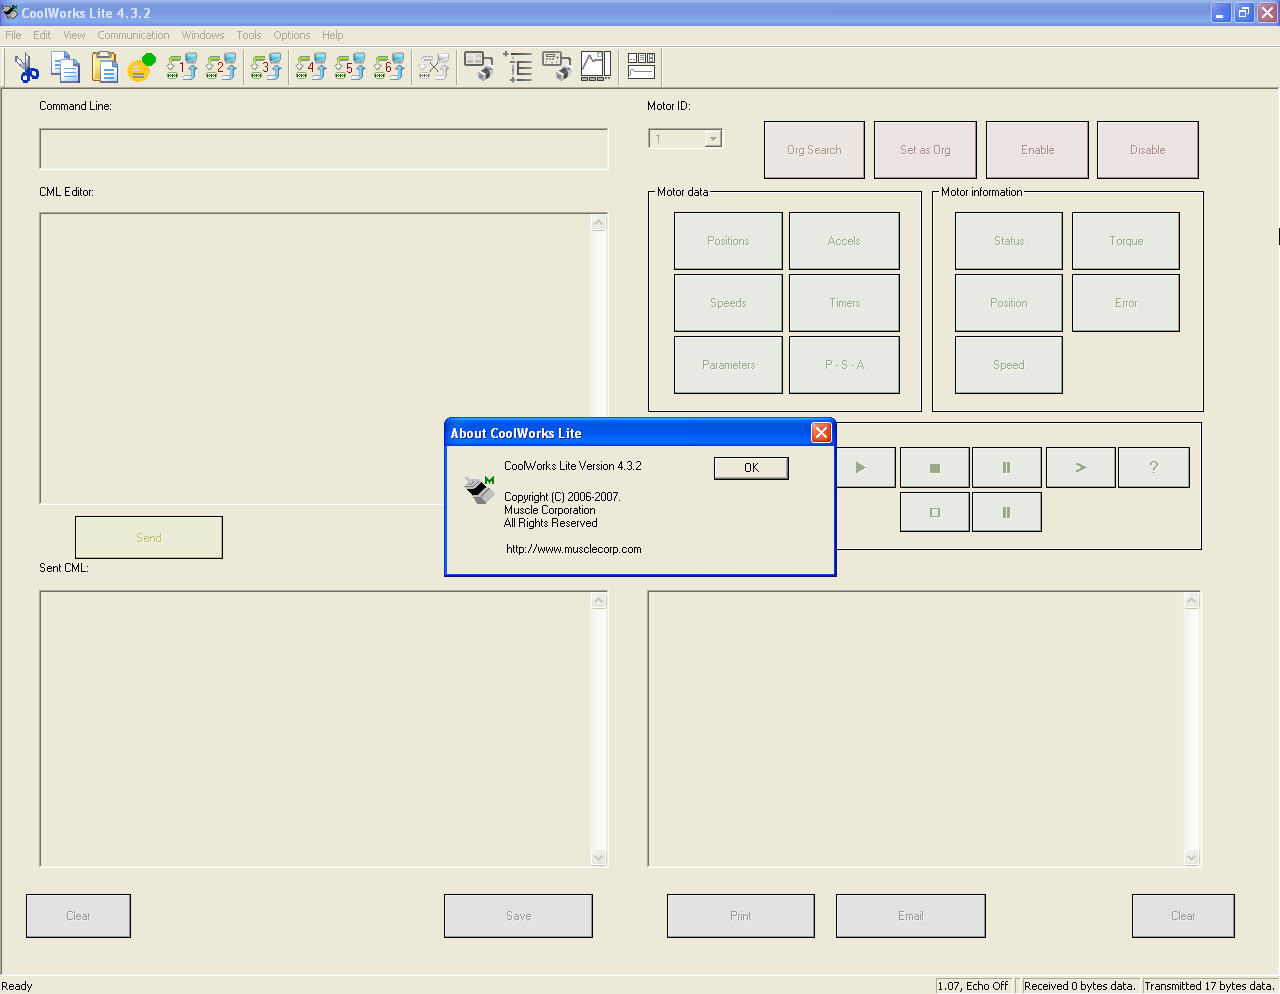Click the > step button
Screen dimensions: 1280x994
point(1080,467)
